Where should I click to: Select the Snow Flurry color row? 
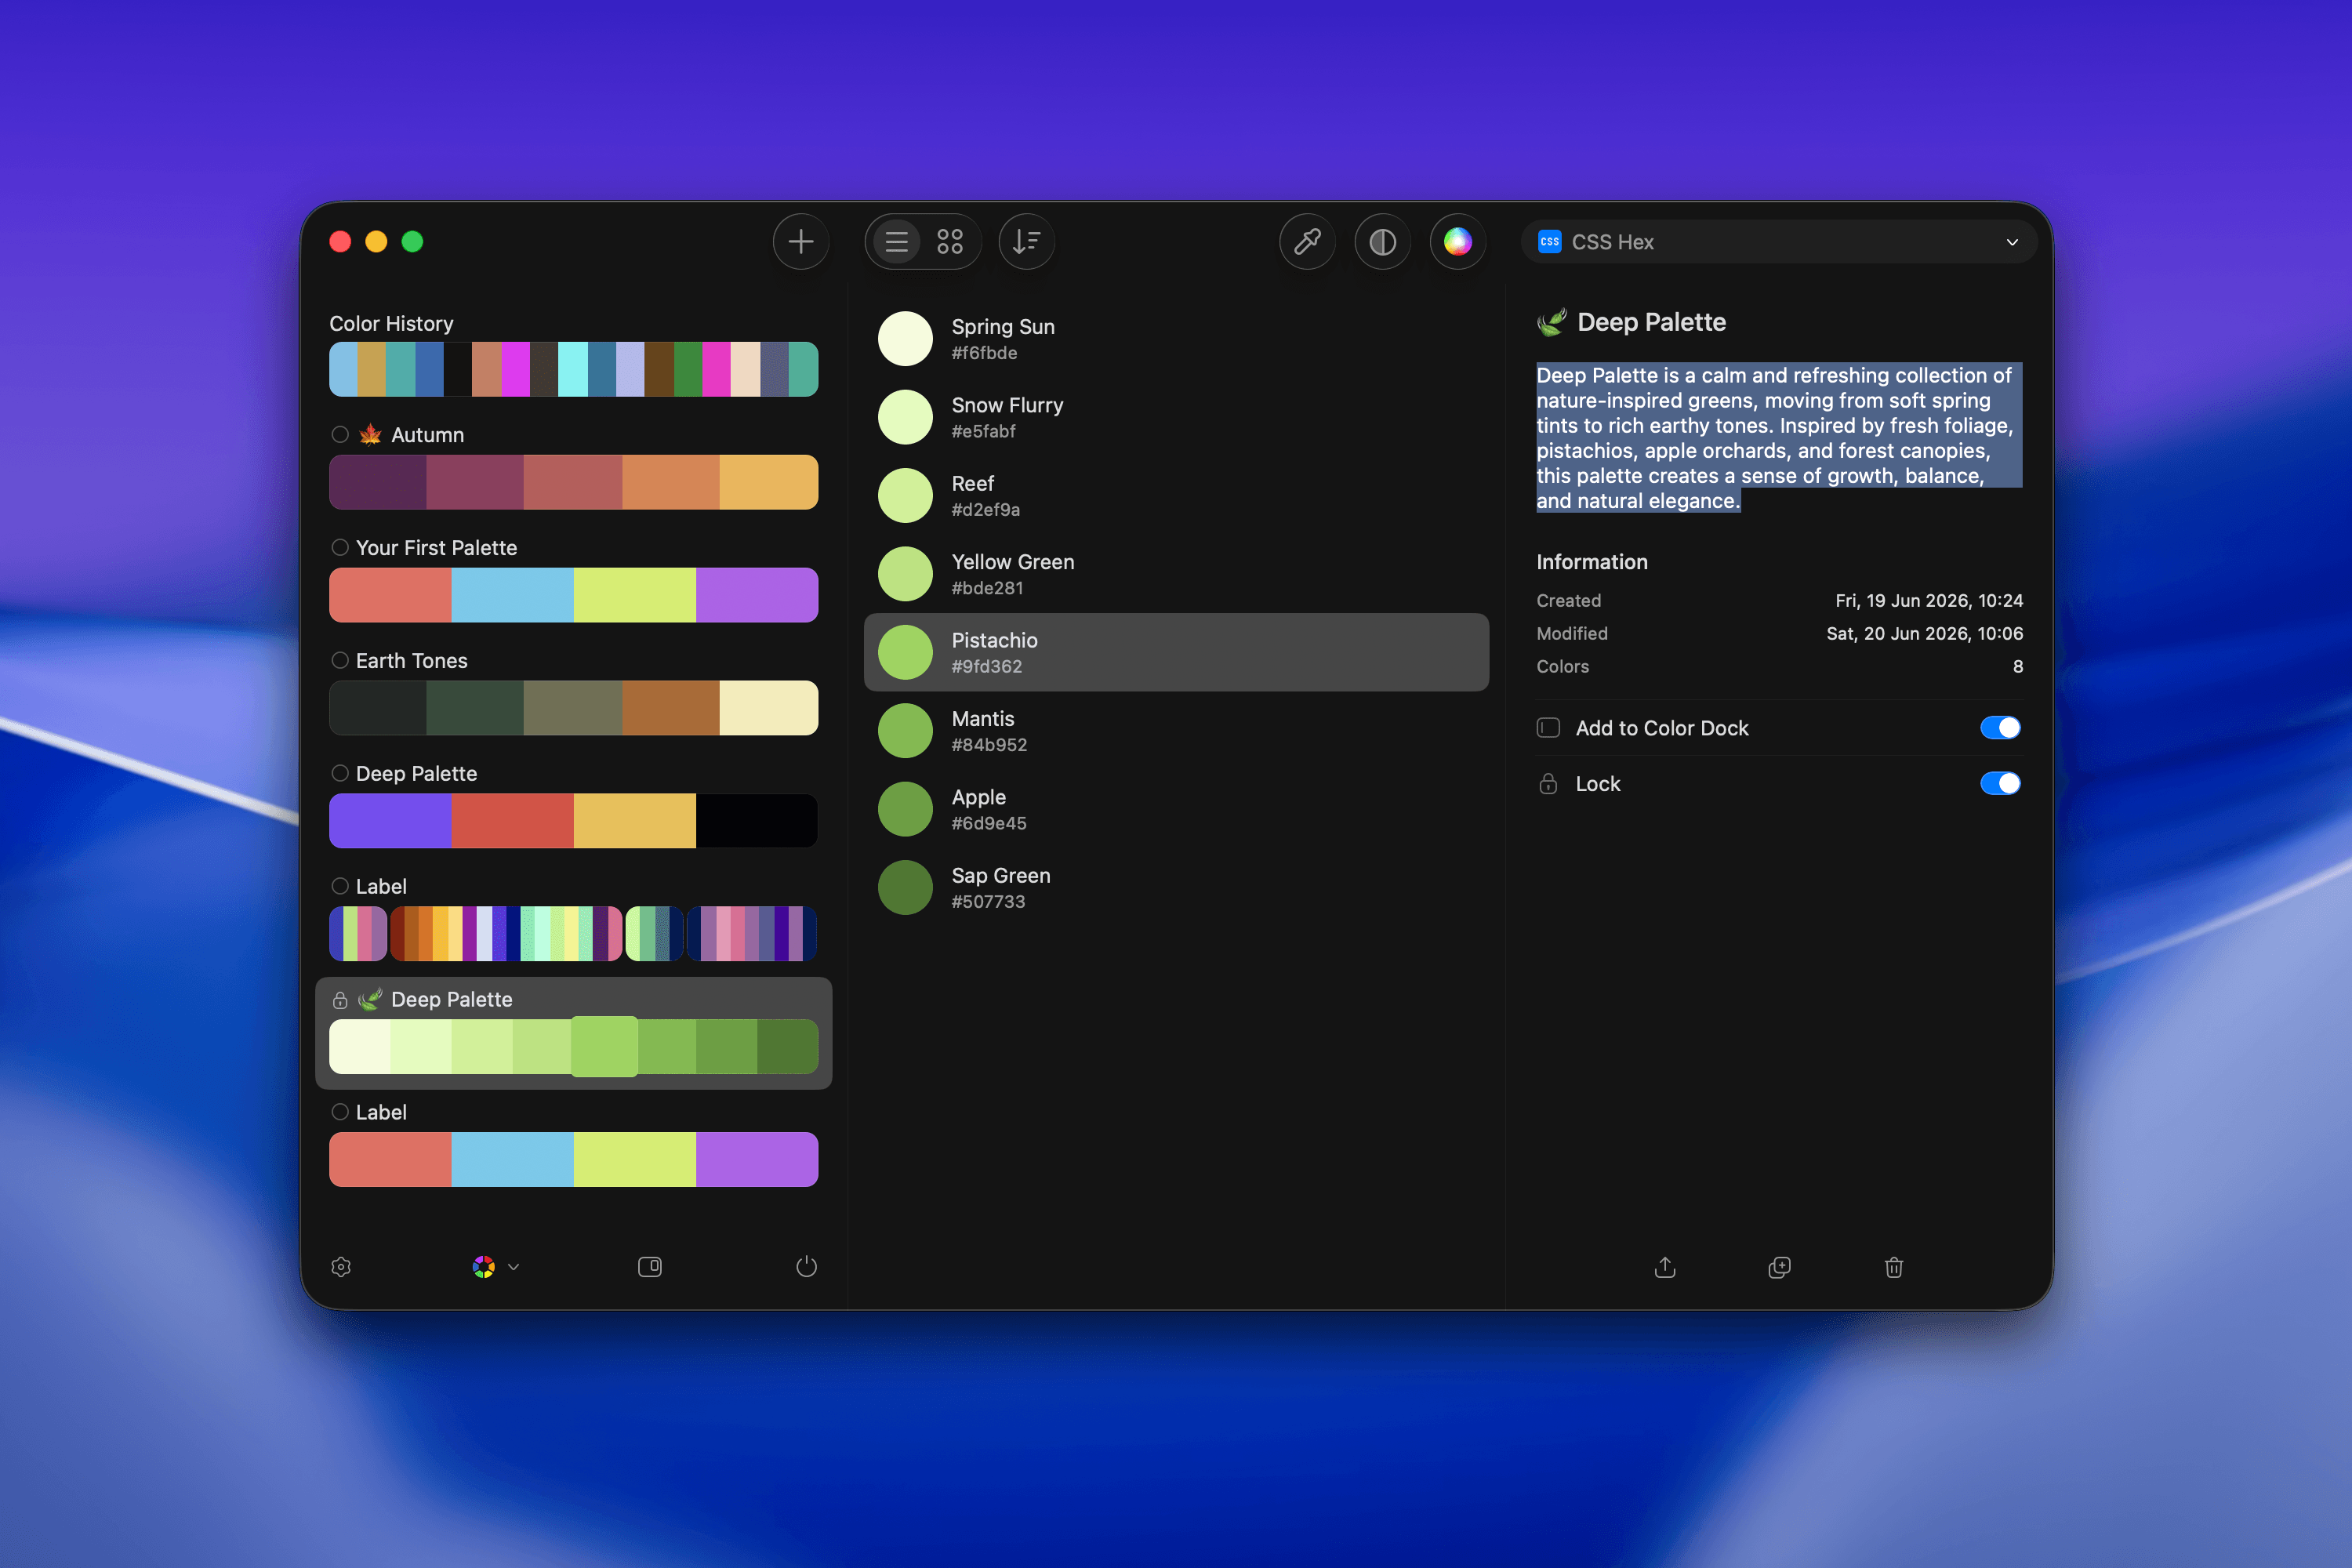tap(1176, 417)
